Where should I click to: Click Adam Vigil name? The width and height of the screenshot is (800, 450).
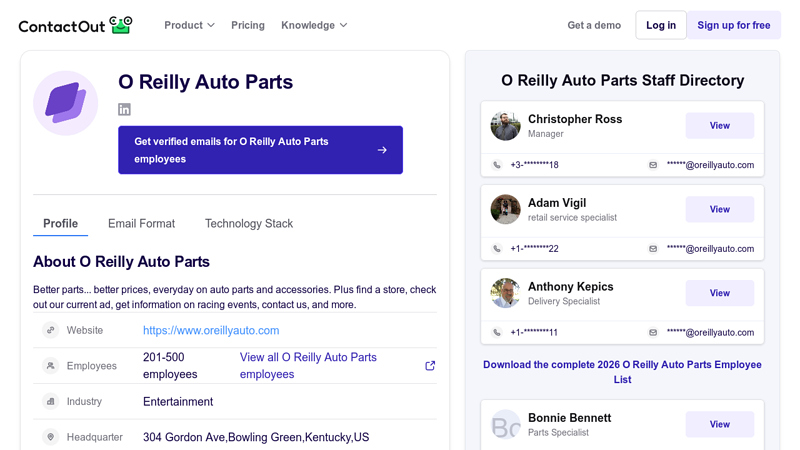click(557, 203)
